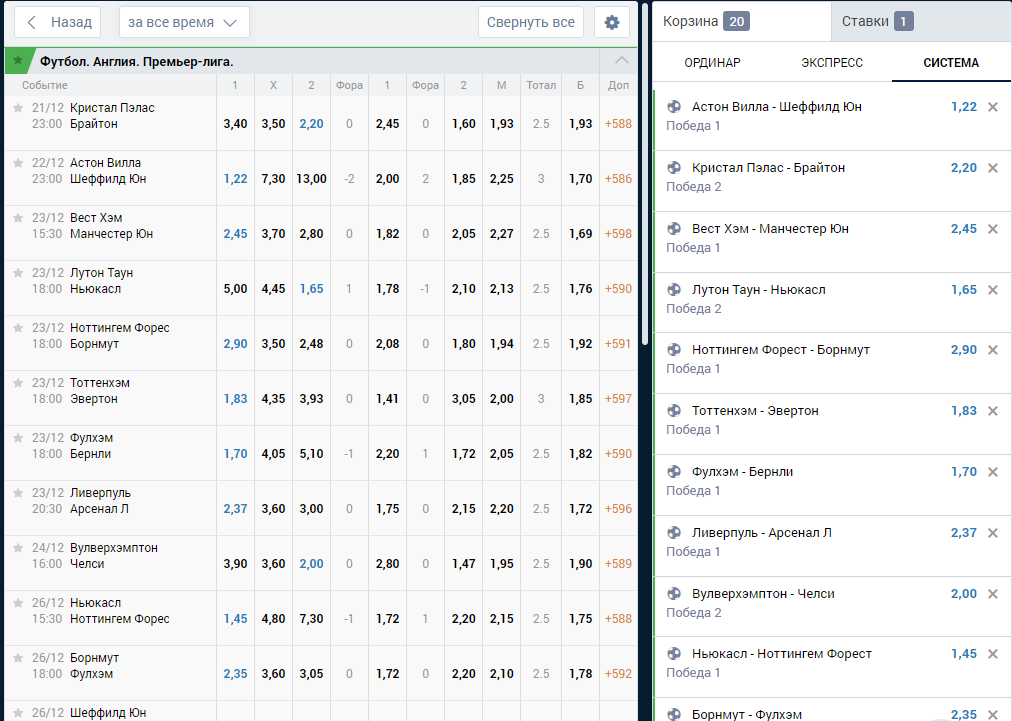Image resolution: width=1012 pixels, height=721 pixels.
Task: Favorite the Астон Вилла – Шеффилд Юн match star
Action: (x=18, y=163)
